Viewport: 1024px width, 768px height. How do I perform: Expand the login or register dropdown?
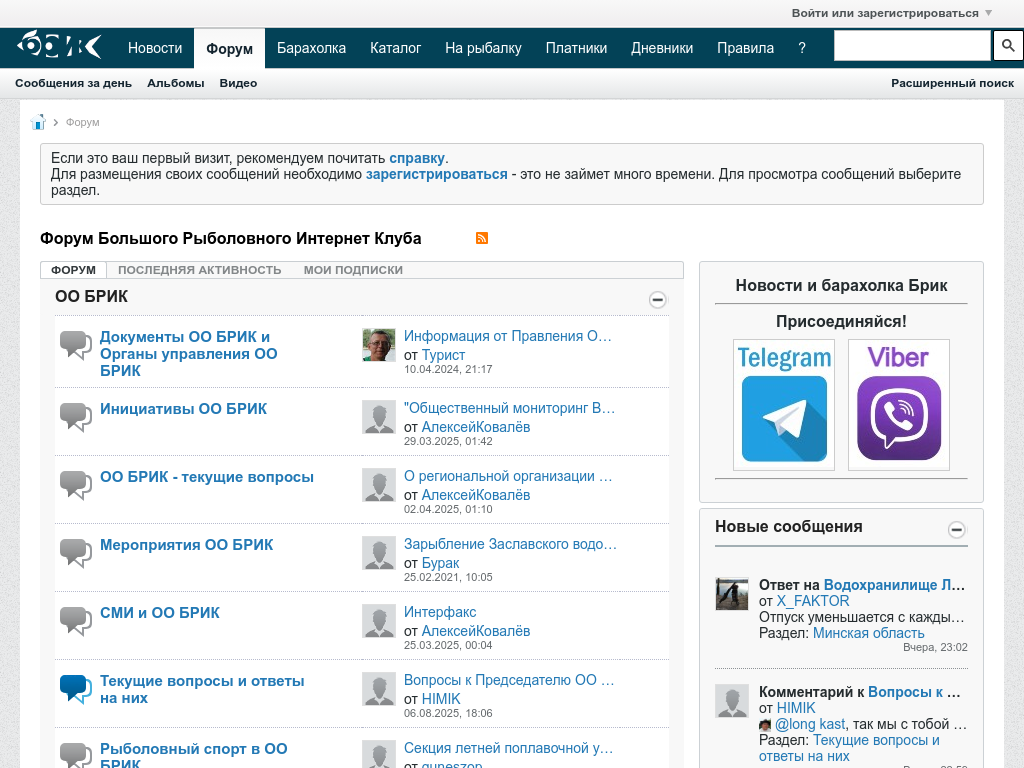(891, 13)
